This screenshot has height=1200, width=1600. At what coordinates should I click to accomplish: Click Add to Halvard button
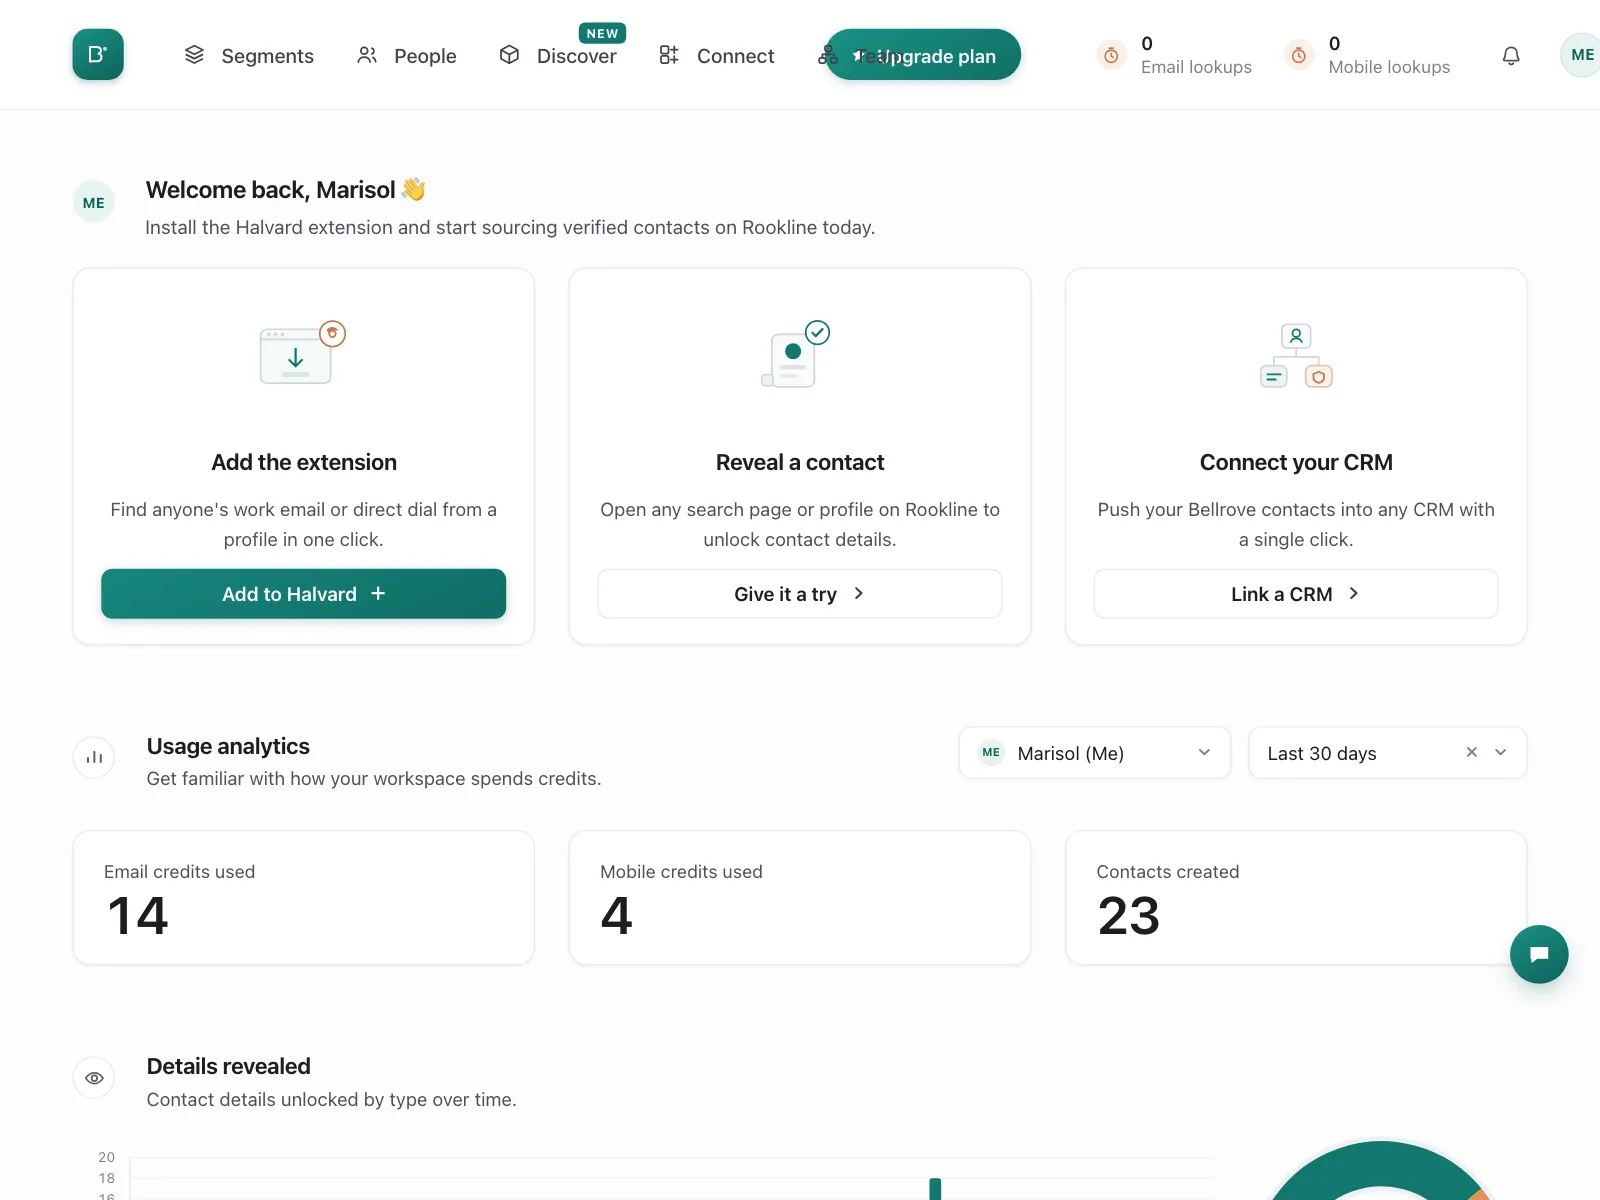(x=304, y=594)
